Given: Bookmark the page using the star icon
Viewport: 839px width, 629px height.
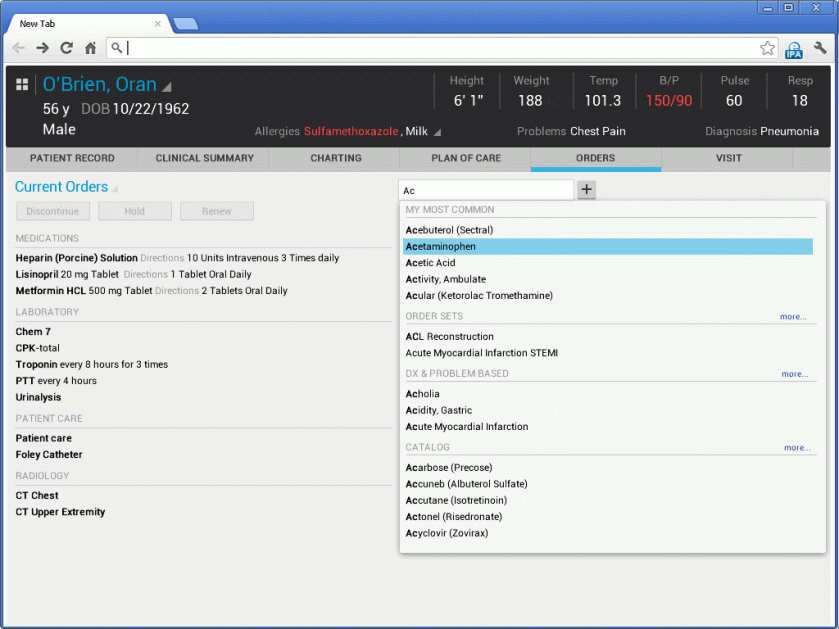Looking at the screenshot, I should coord(767,47).
